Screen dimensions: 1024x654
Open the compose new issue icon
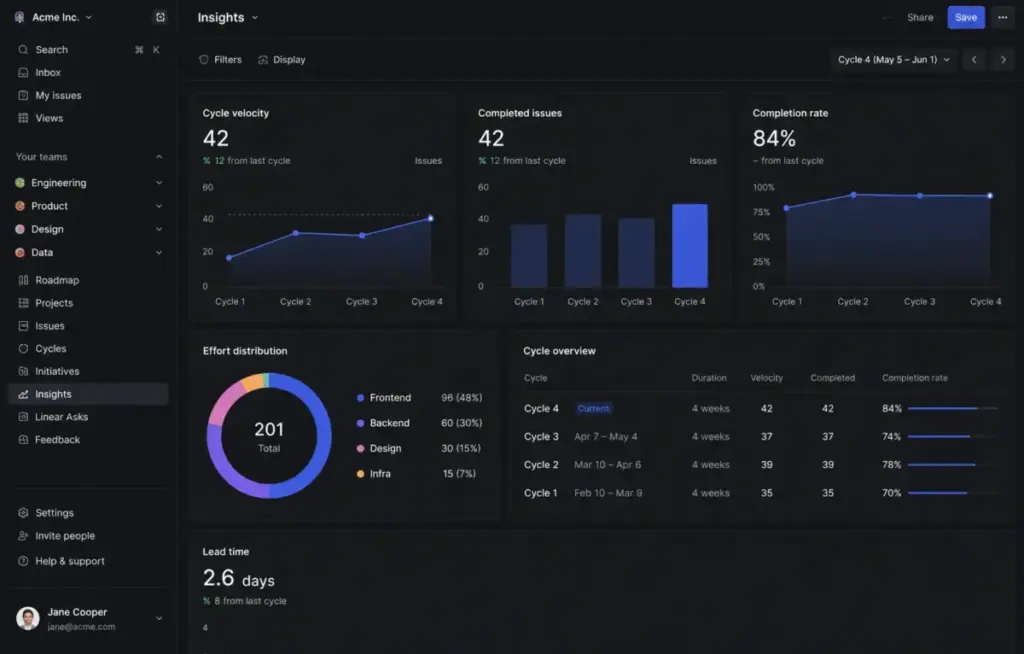point(160,18)
